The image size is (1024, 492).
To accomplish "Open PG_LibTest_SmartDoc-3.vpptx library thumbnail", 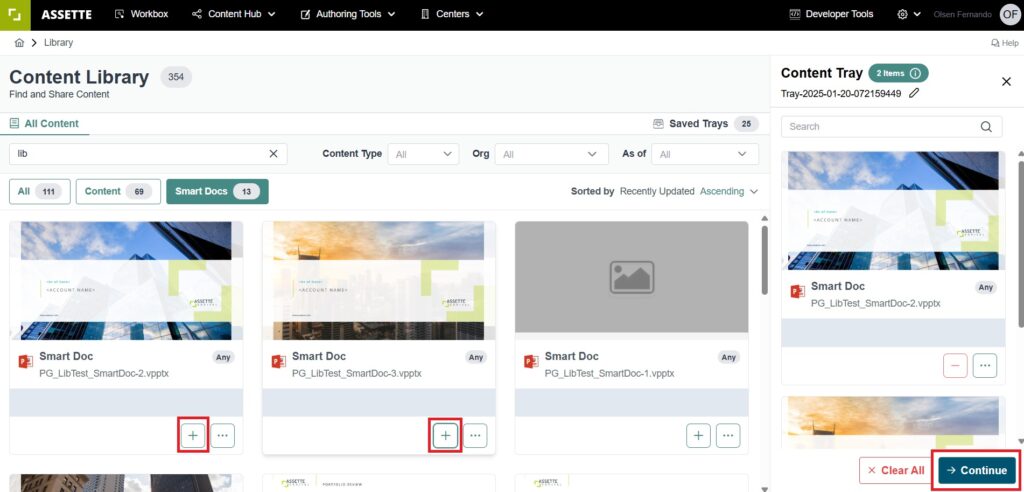I will pos(379,280).
